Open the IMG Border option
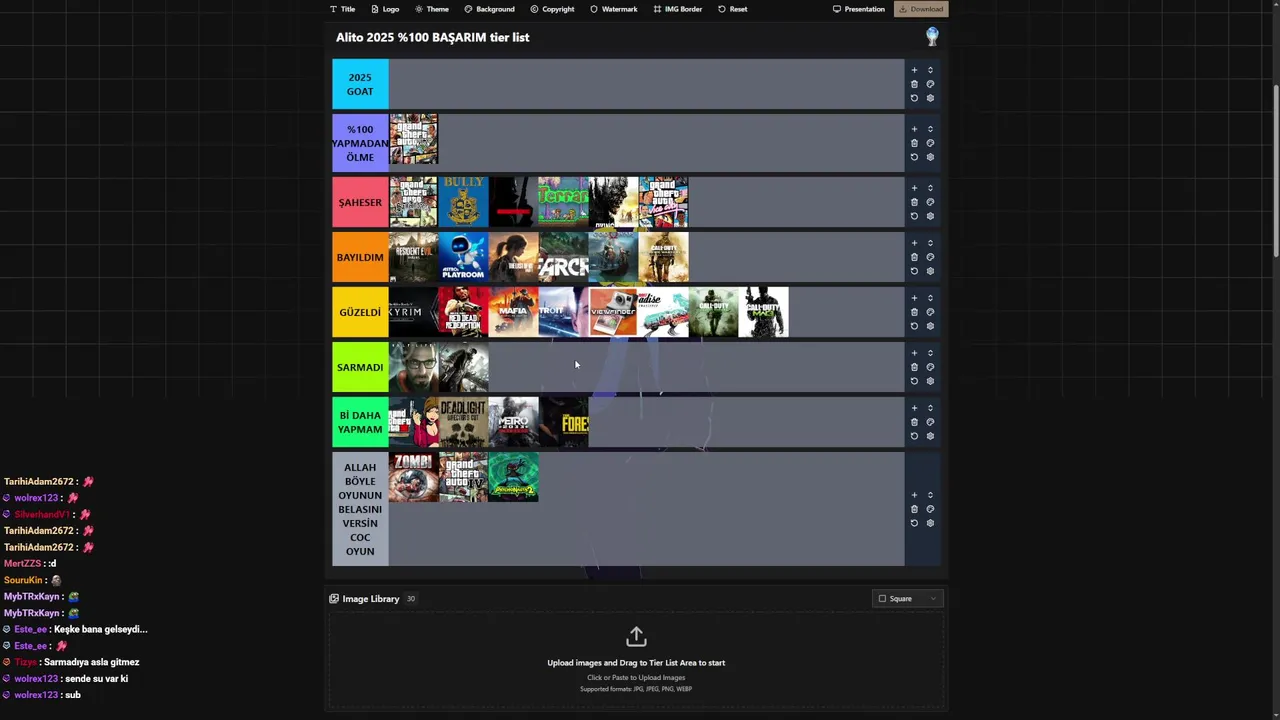Screen dimensions: 1280x720 (678, 9)
